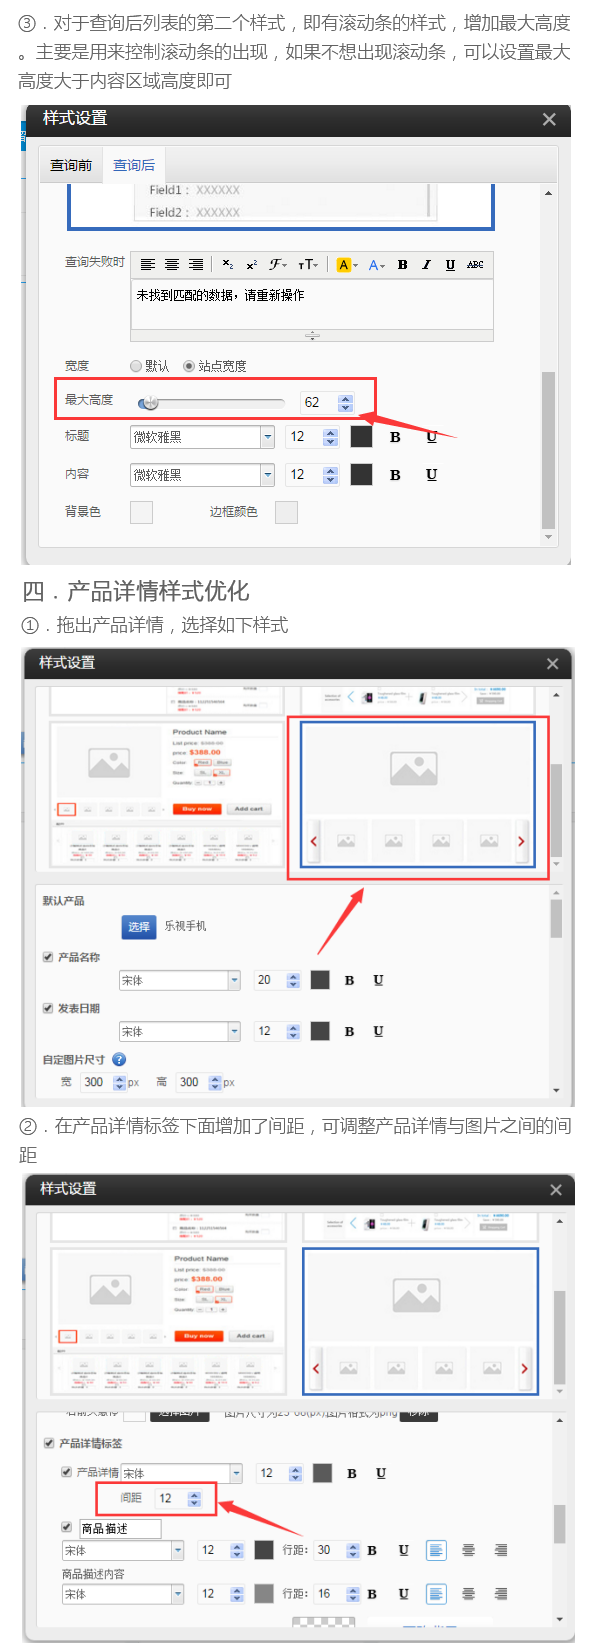The image size is (600, 1650).
Task: Center-align text in 查询失败时 editor toolbar
Action: tap(172, 265)
